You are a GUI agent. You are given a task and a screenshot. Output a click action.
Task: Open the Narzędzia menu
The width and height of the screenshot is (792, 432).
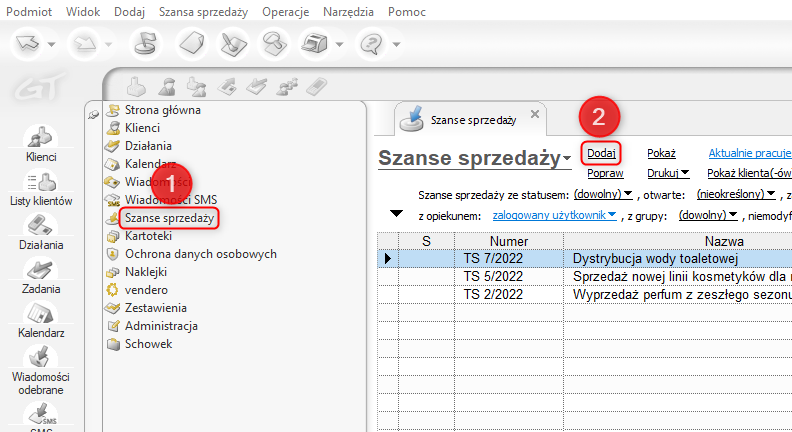(x=349, y=12)
